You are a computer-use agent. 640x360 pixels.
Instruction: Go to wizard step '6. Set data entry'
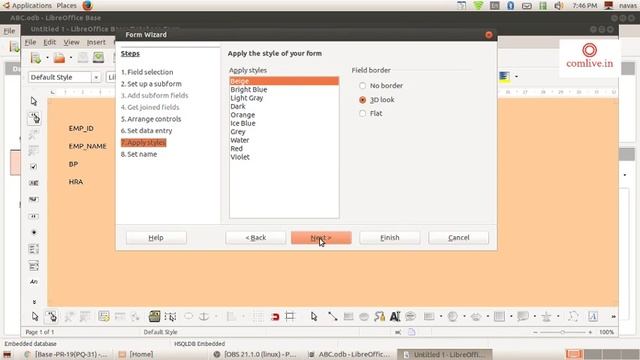pyautogui.click(x=147, y=131)
